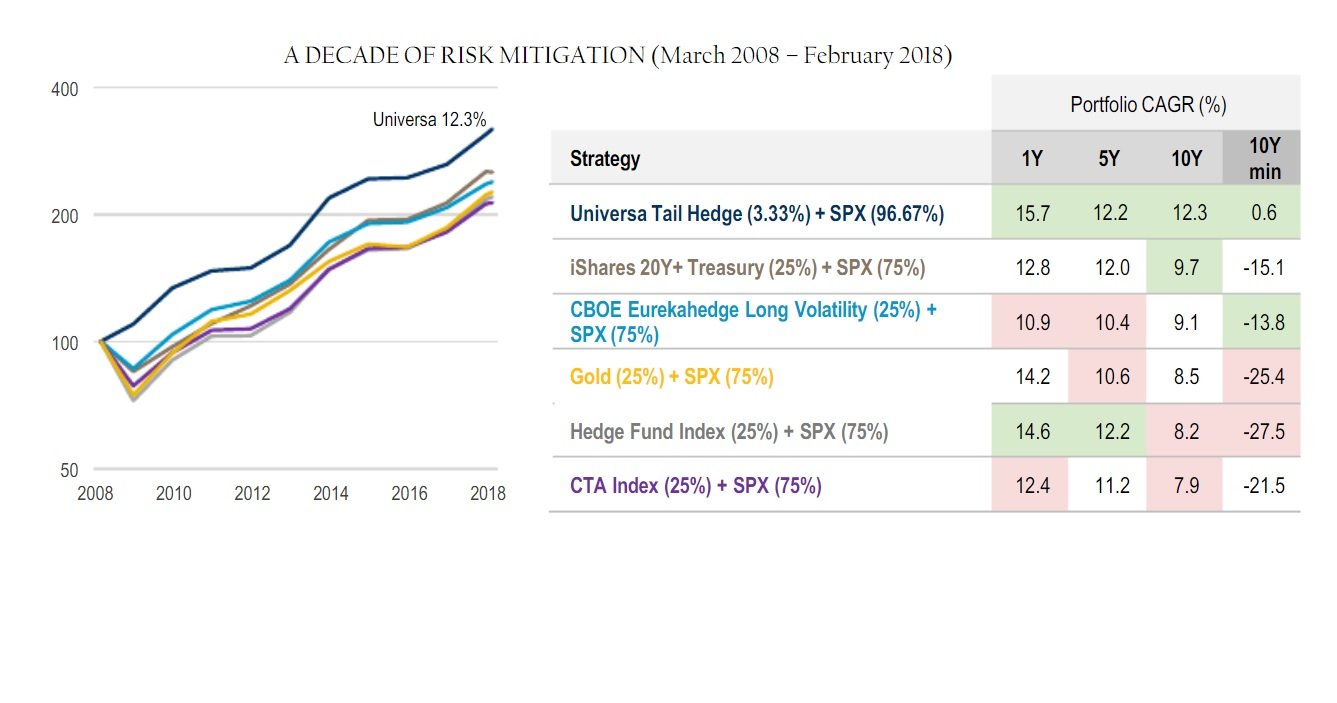
Task: Select the 9.1 value for CBOE Eurekahedge
Action: pos(1185,322)
